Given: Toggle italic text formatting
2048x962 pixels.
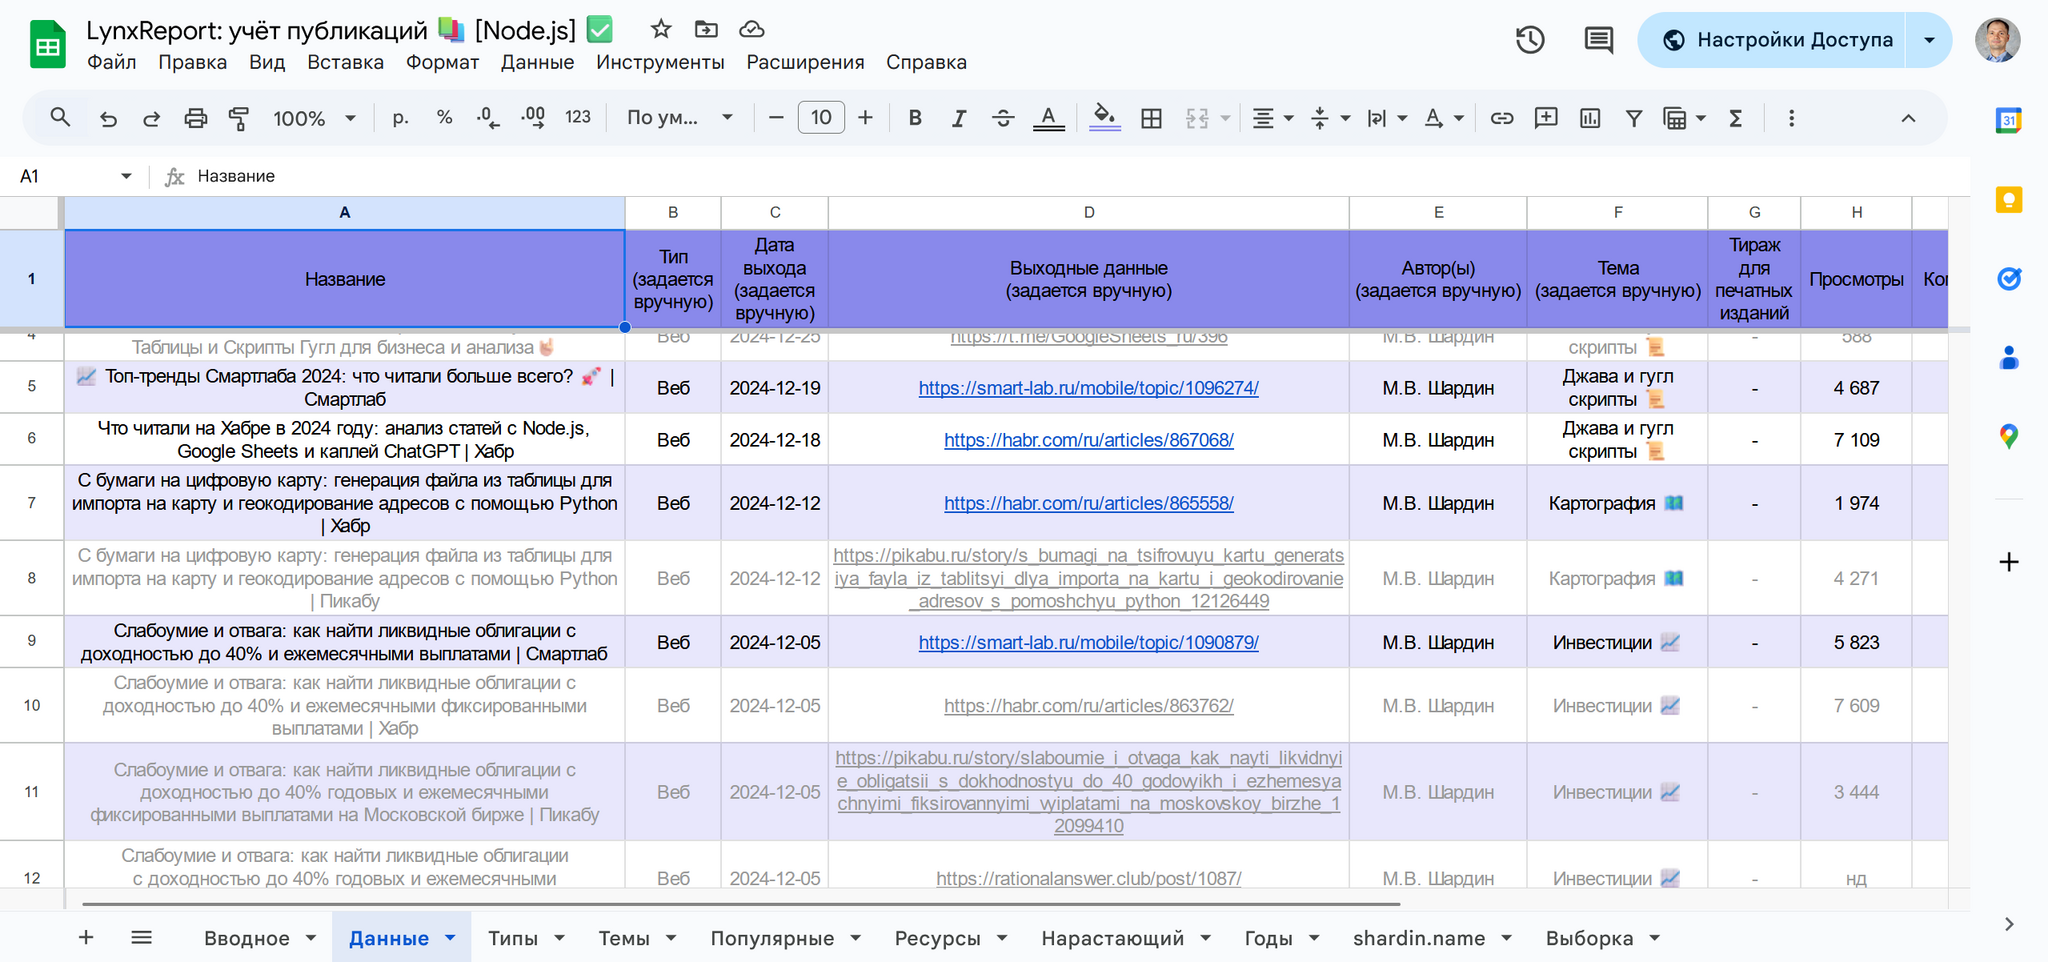Looking at the screenshot, I should pyautogui.click(x=958, y=118).
